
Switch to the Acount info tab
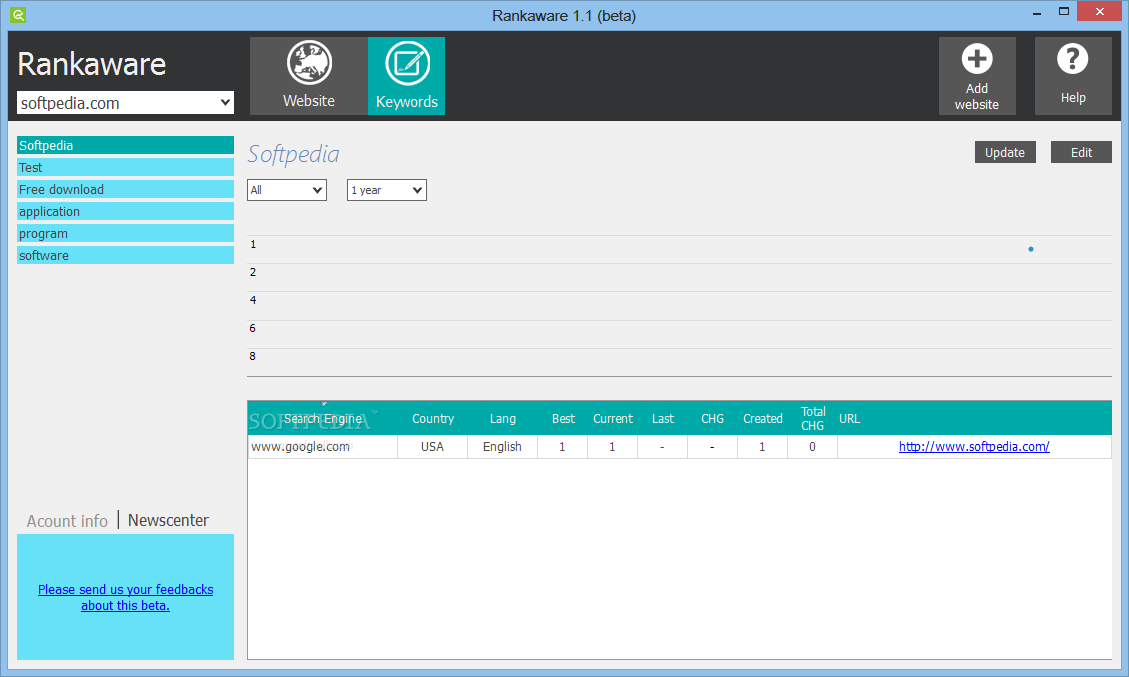[67, 521]
